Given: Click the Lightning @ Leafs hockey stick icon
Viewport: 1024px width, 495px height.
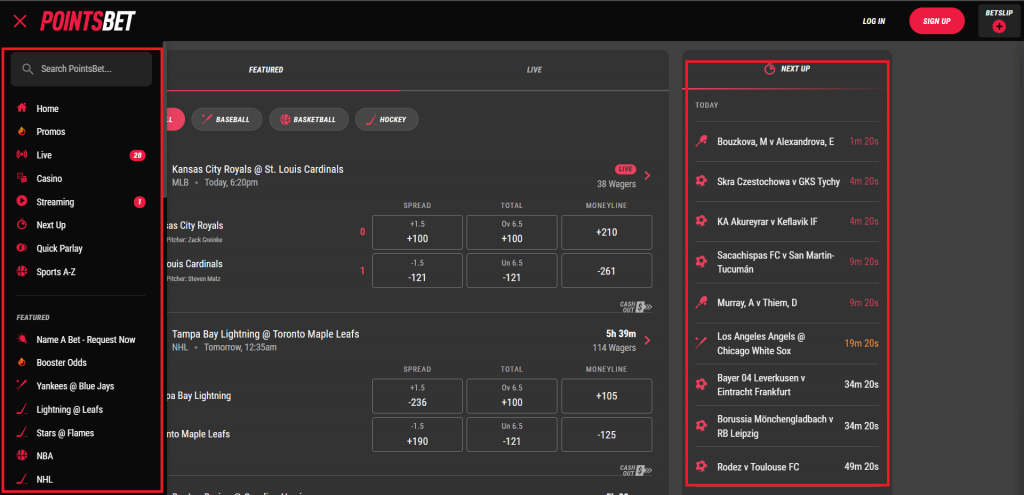Looking at the screenshot, I should pyautogui.click(x=22, y=409).
